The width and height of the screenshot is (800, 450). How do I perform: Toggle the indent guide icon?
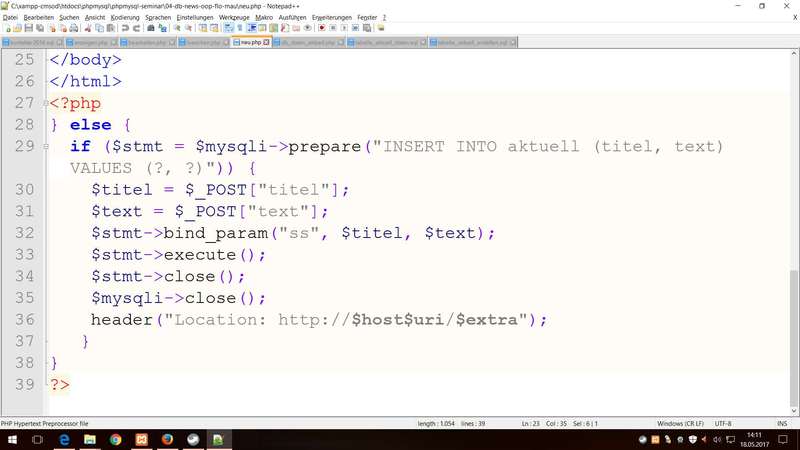tap(252, 28)
